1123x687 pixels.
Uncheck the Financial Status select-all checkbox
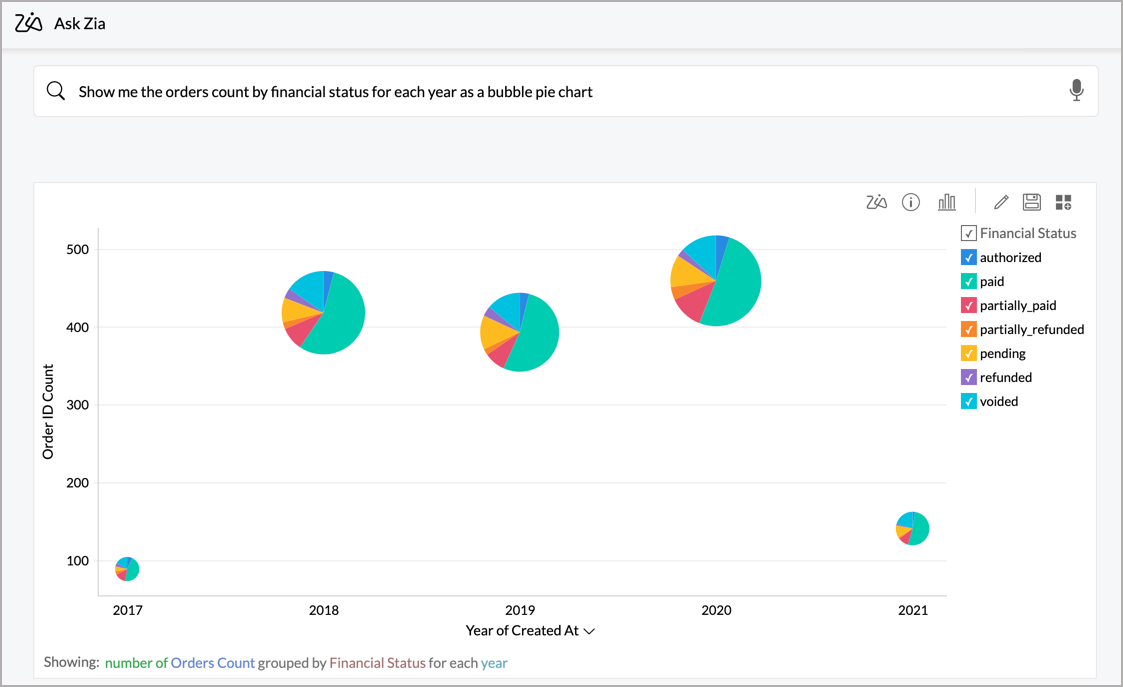pyautogui.click(x=968, y=234)
